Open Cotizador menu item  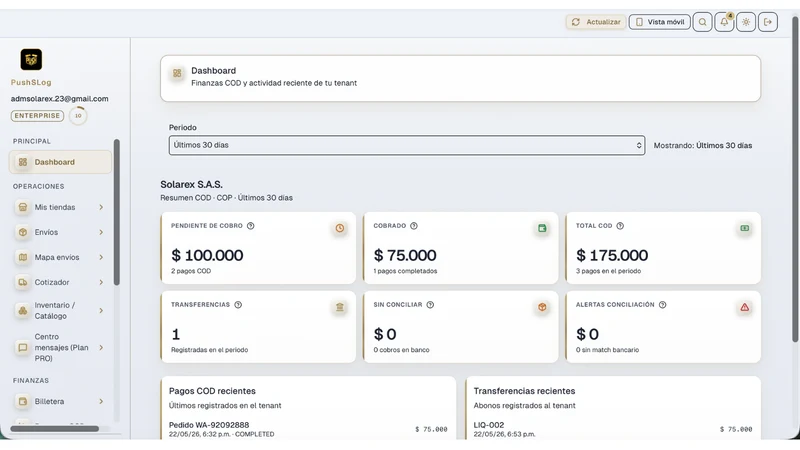click(60, 282)
